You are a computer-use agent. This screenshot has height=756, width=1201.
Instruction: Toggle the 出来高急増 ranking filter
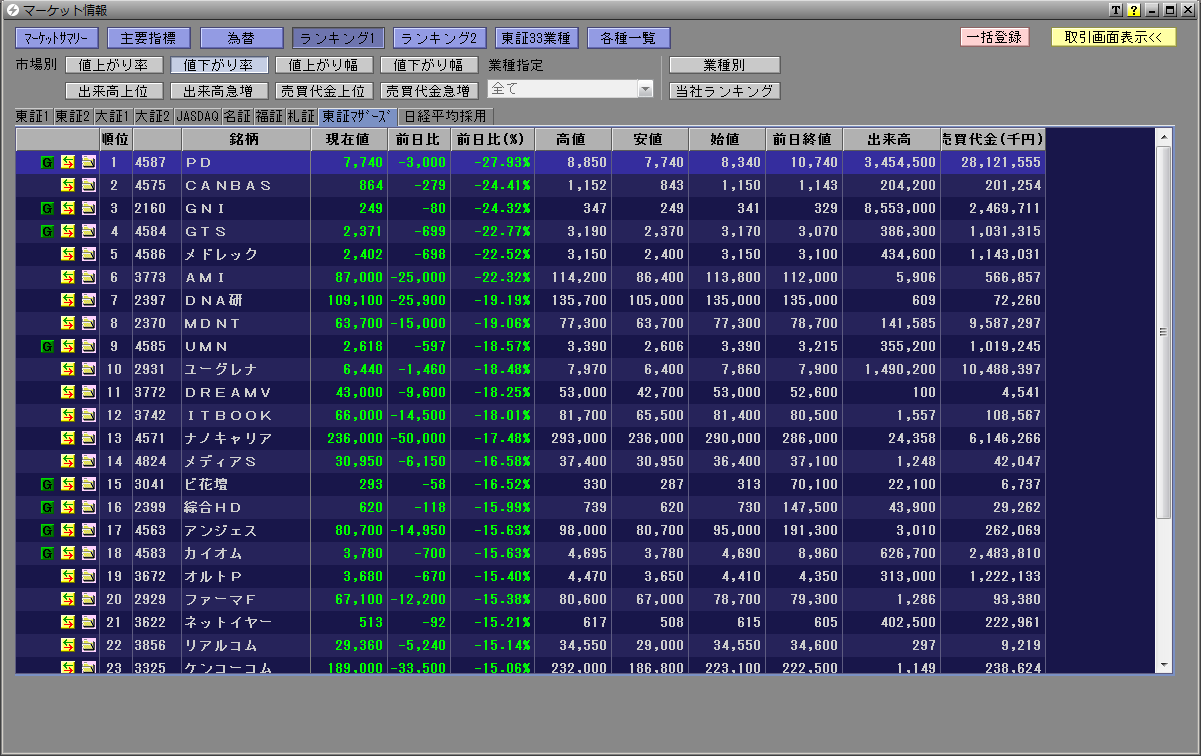219,91
